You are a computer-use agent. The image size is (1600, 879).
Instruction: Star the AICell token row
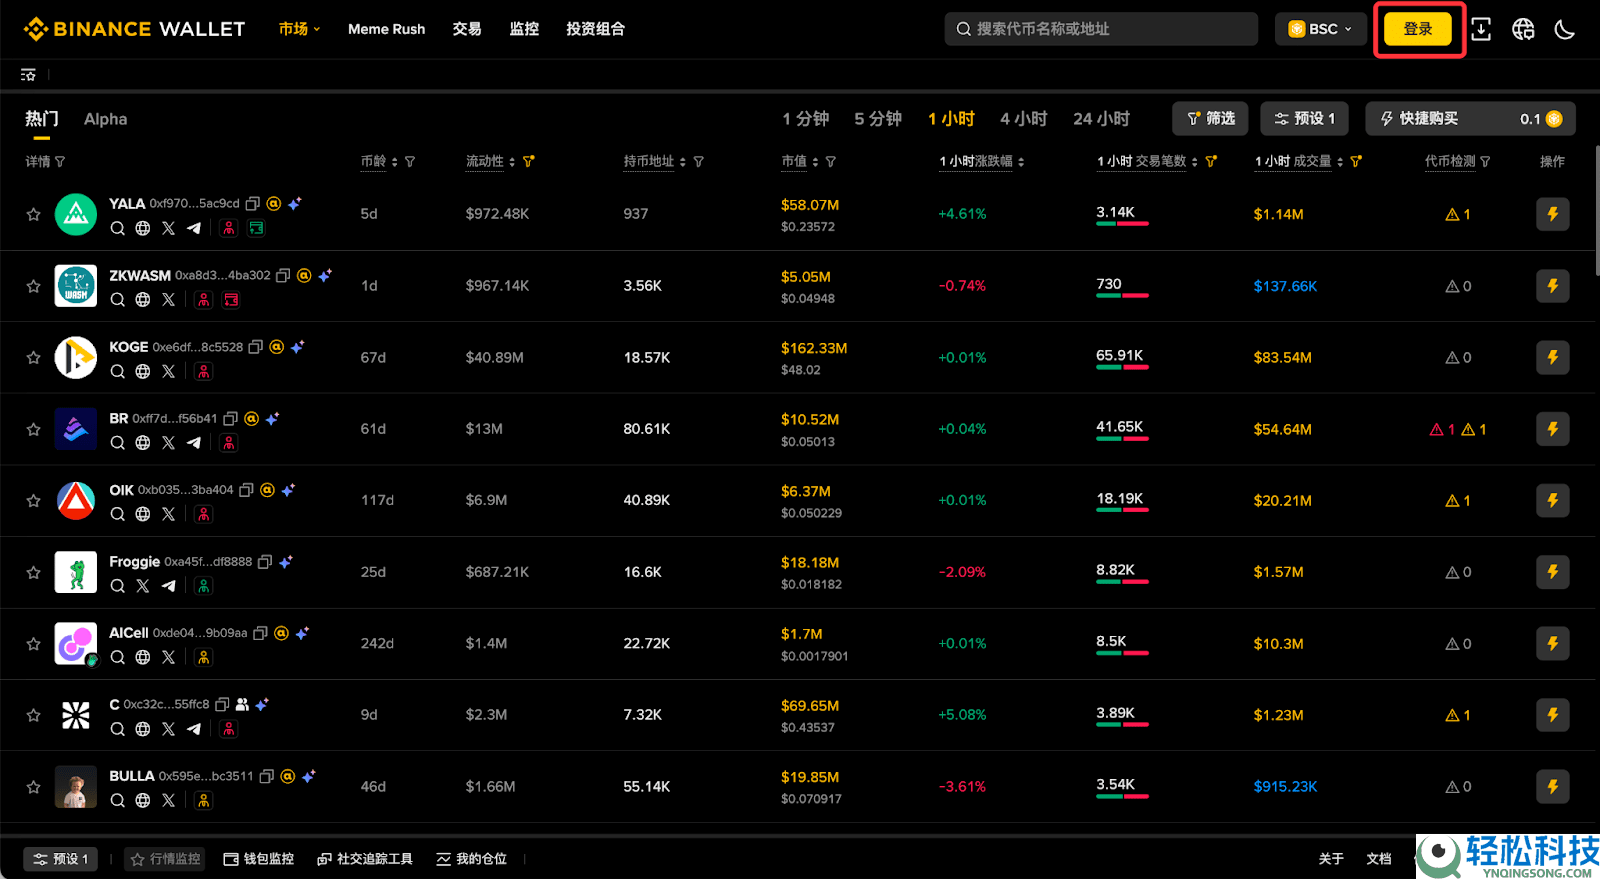33,643
